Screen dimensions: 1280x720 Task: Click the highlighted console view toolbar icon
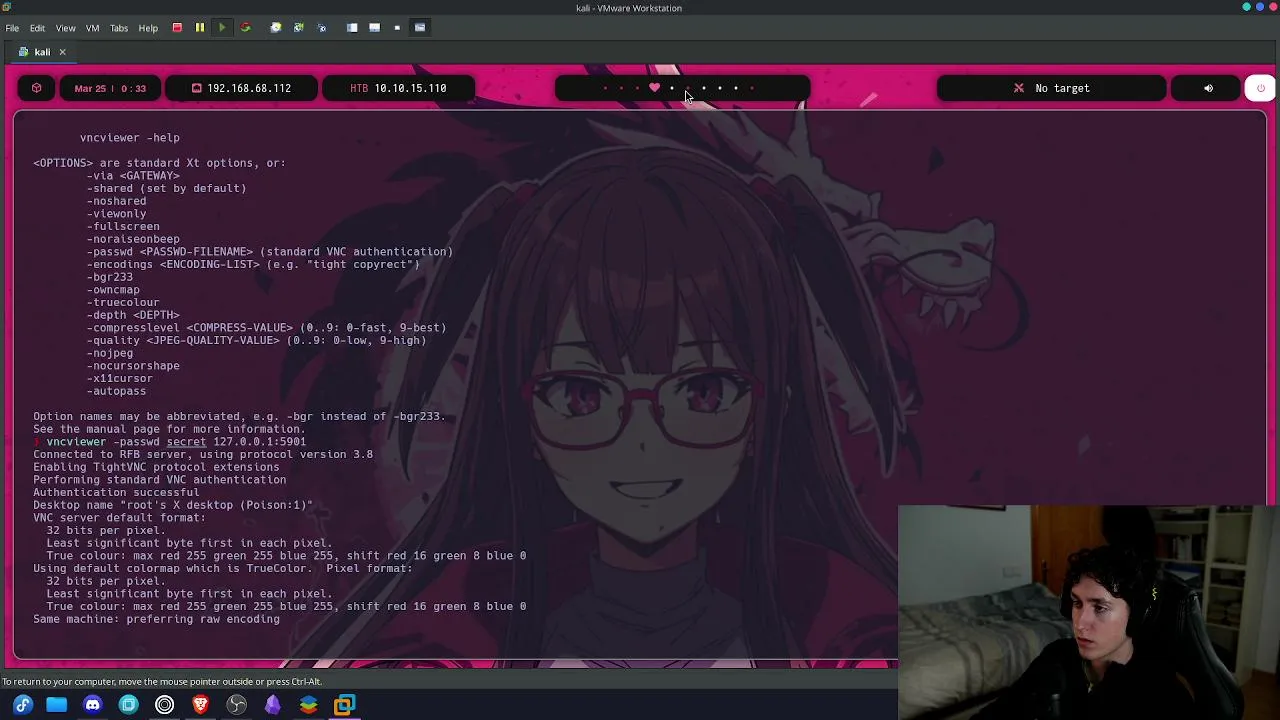point(420,28)
